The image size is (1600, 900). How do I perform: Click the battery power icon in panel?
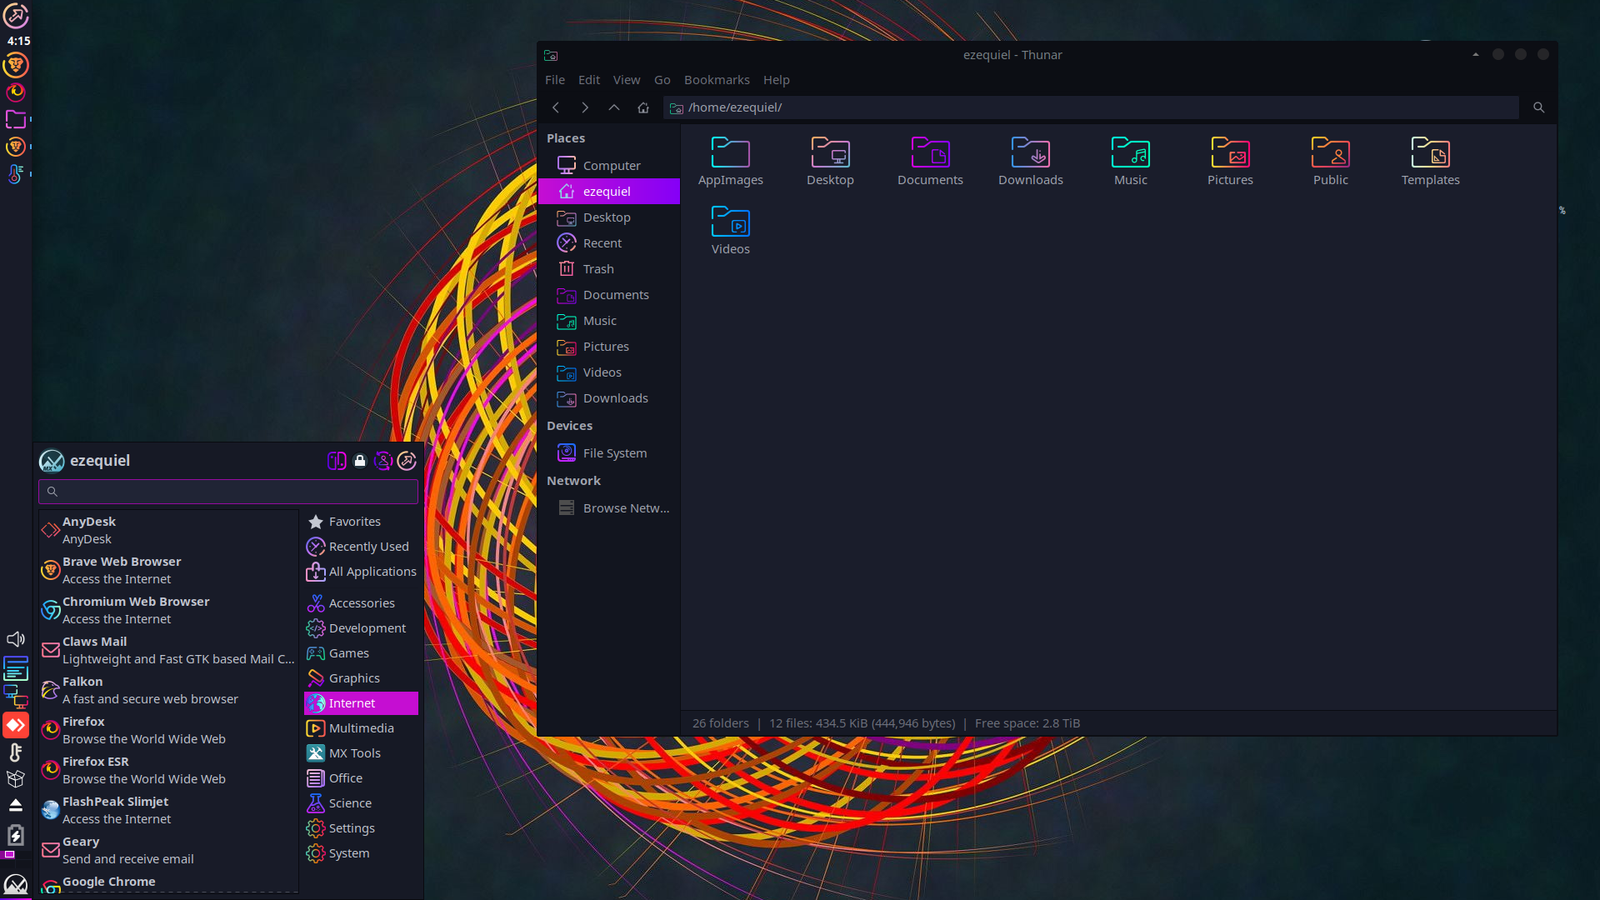click(16, 835)
